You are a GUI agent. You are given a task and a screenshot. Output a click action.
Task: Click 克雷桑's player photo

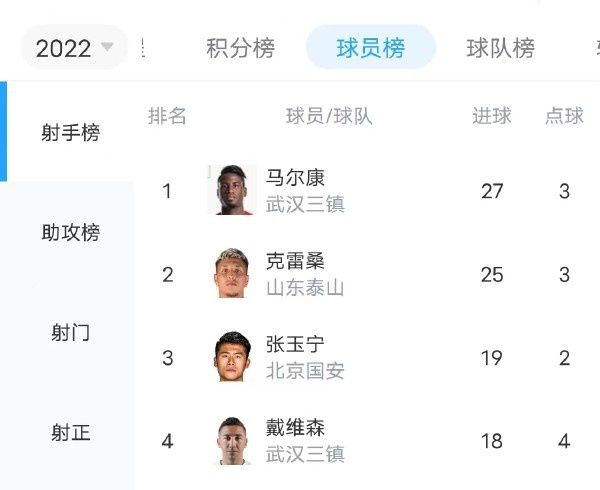pyautogui.click(x=231, y=274)
